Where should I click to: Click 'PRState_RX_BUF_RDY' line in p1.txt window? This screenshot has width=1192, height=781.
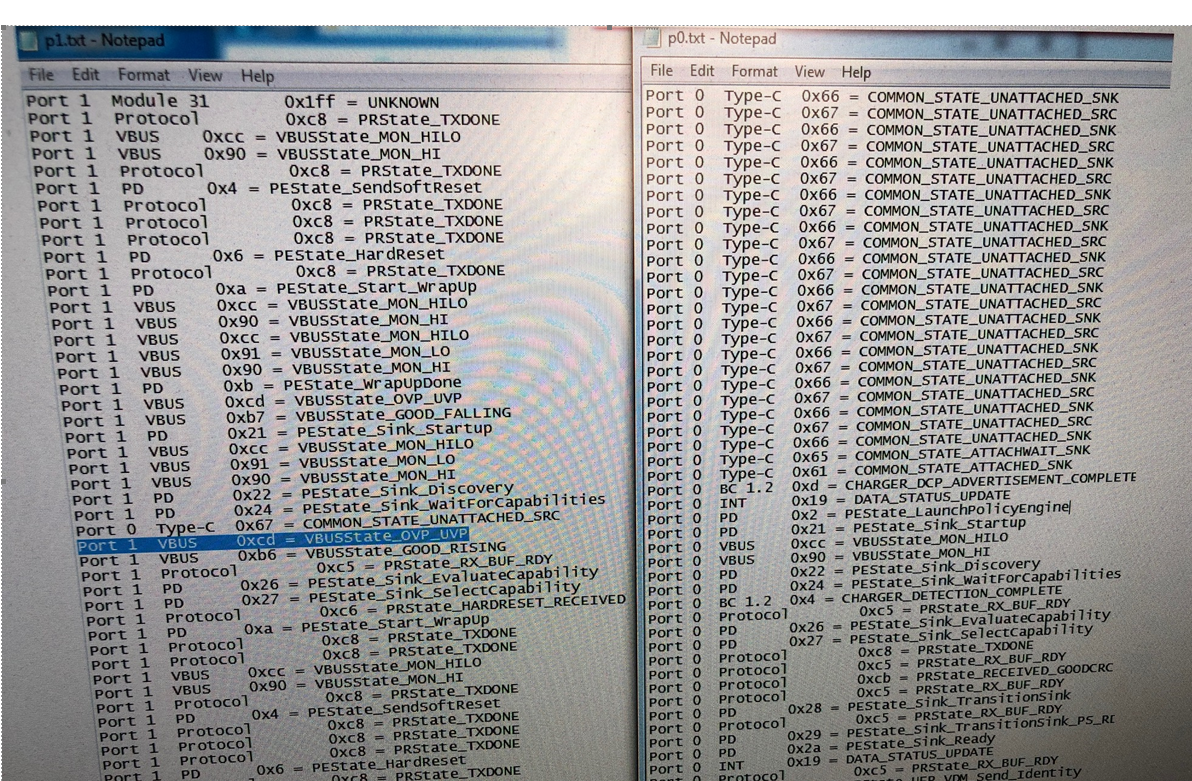click(x=318, y=567)
